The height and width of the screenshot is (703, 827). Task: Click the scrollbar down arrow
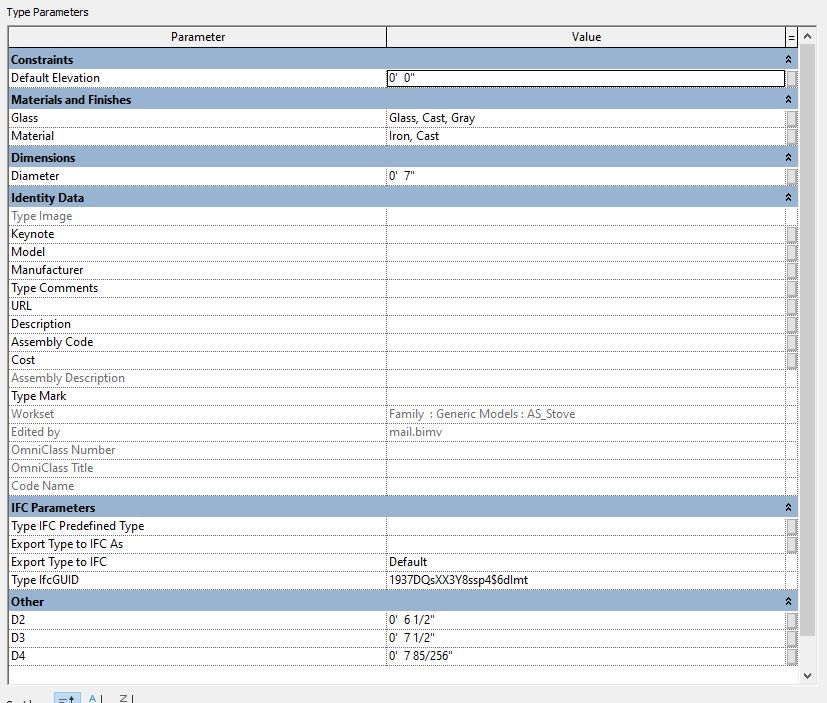pos(808,676)
